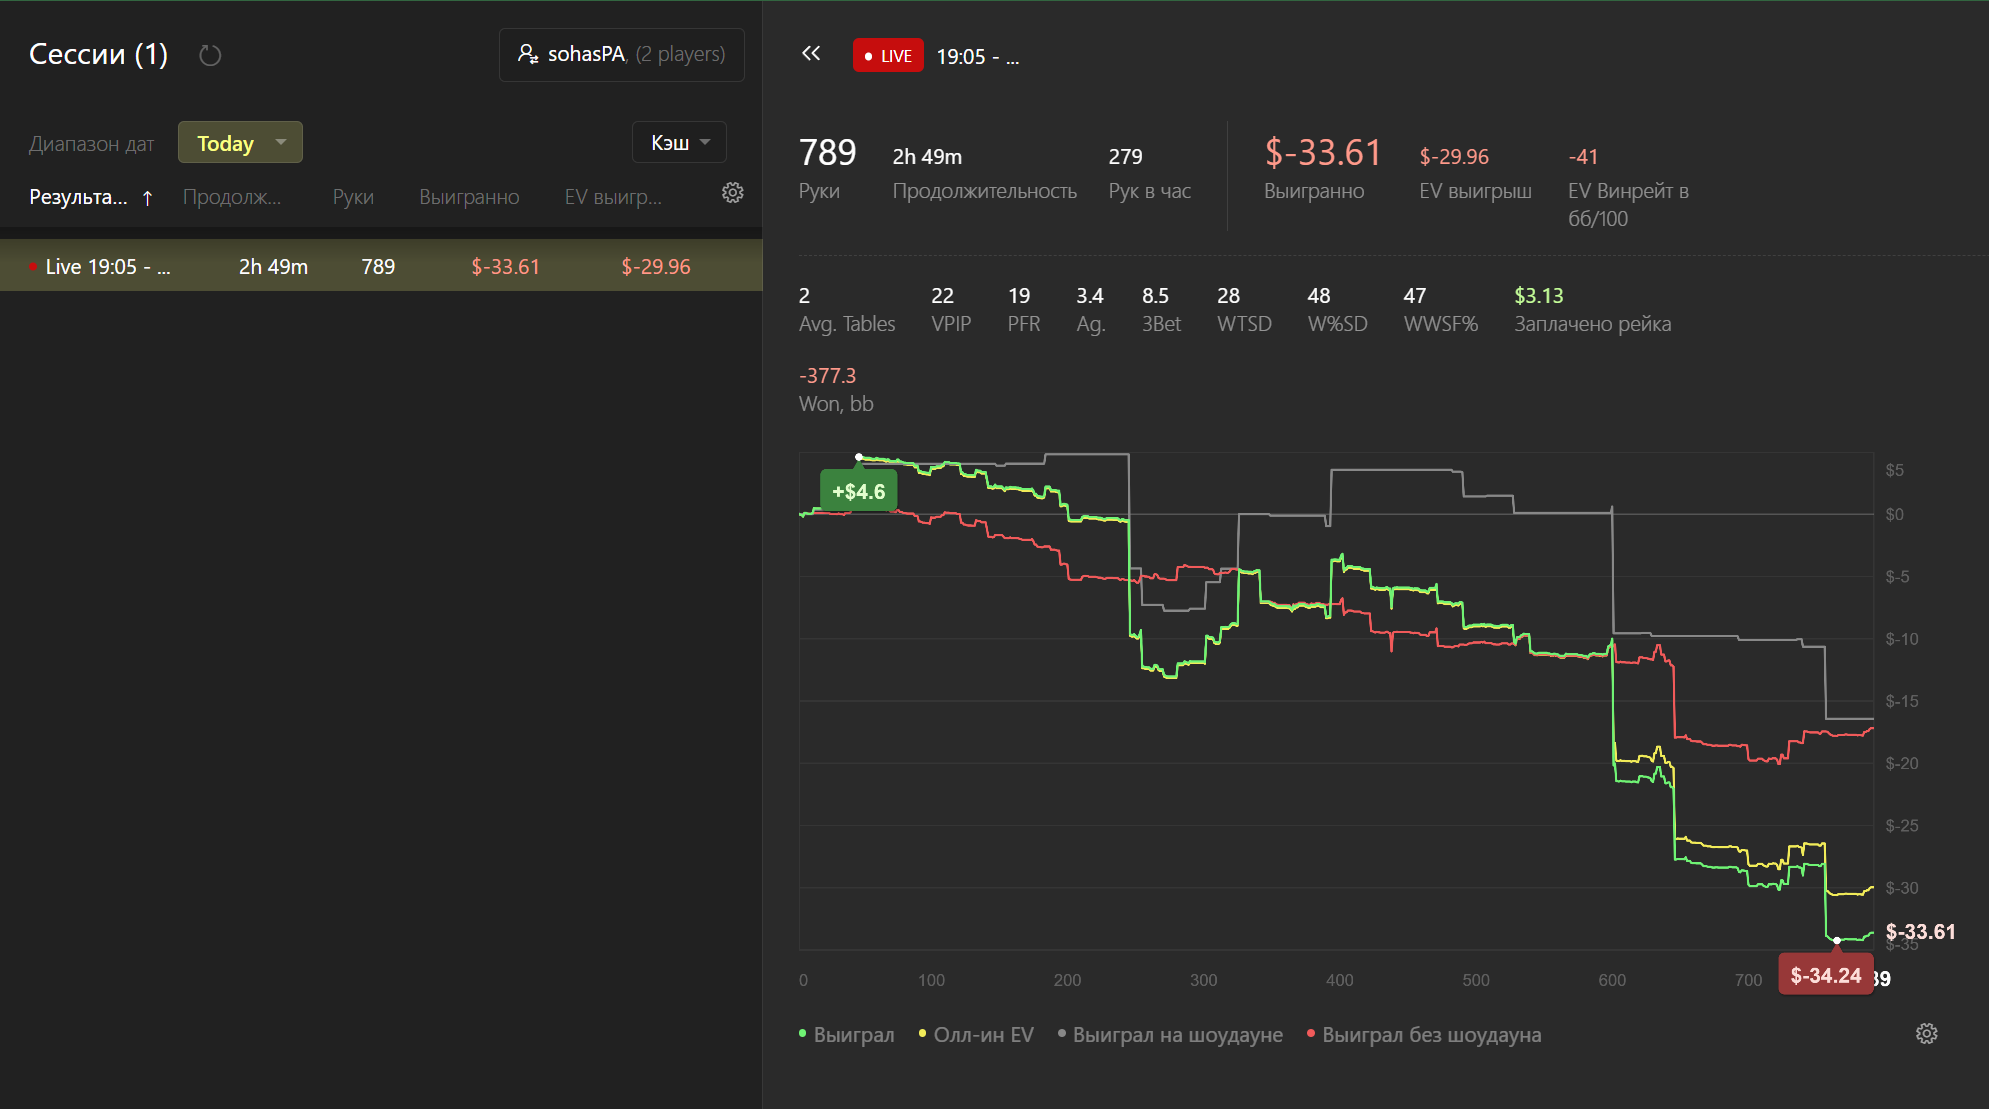The image size is (1989, 1109).
Task: Open the graph settings gear icon
Action: (x=1927, y=1034)
